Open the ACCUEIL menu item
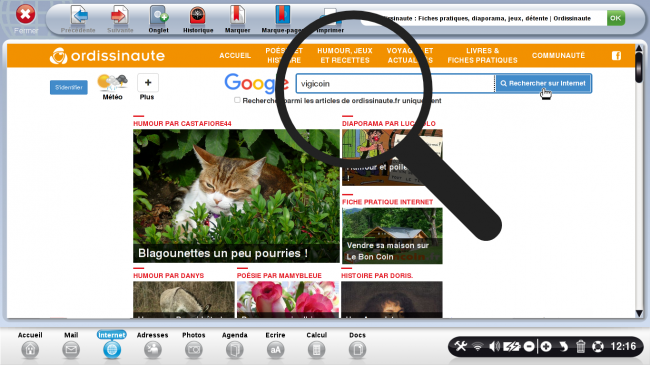Screen dimensions: 650x365 click(235, 56)
